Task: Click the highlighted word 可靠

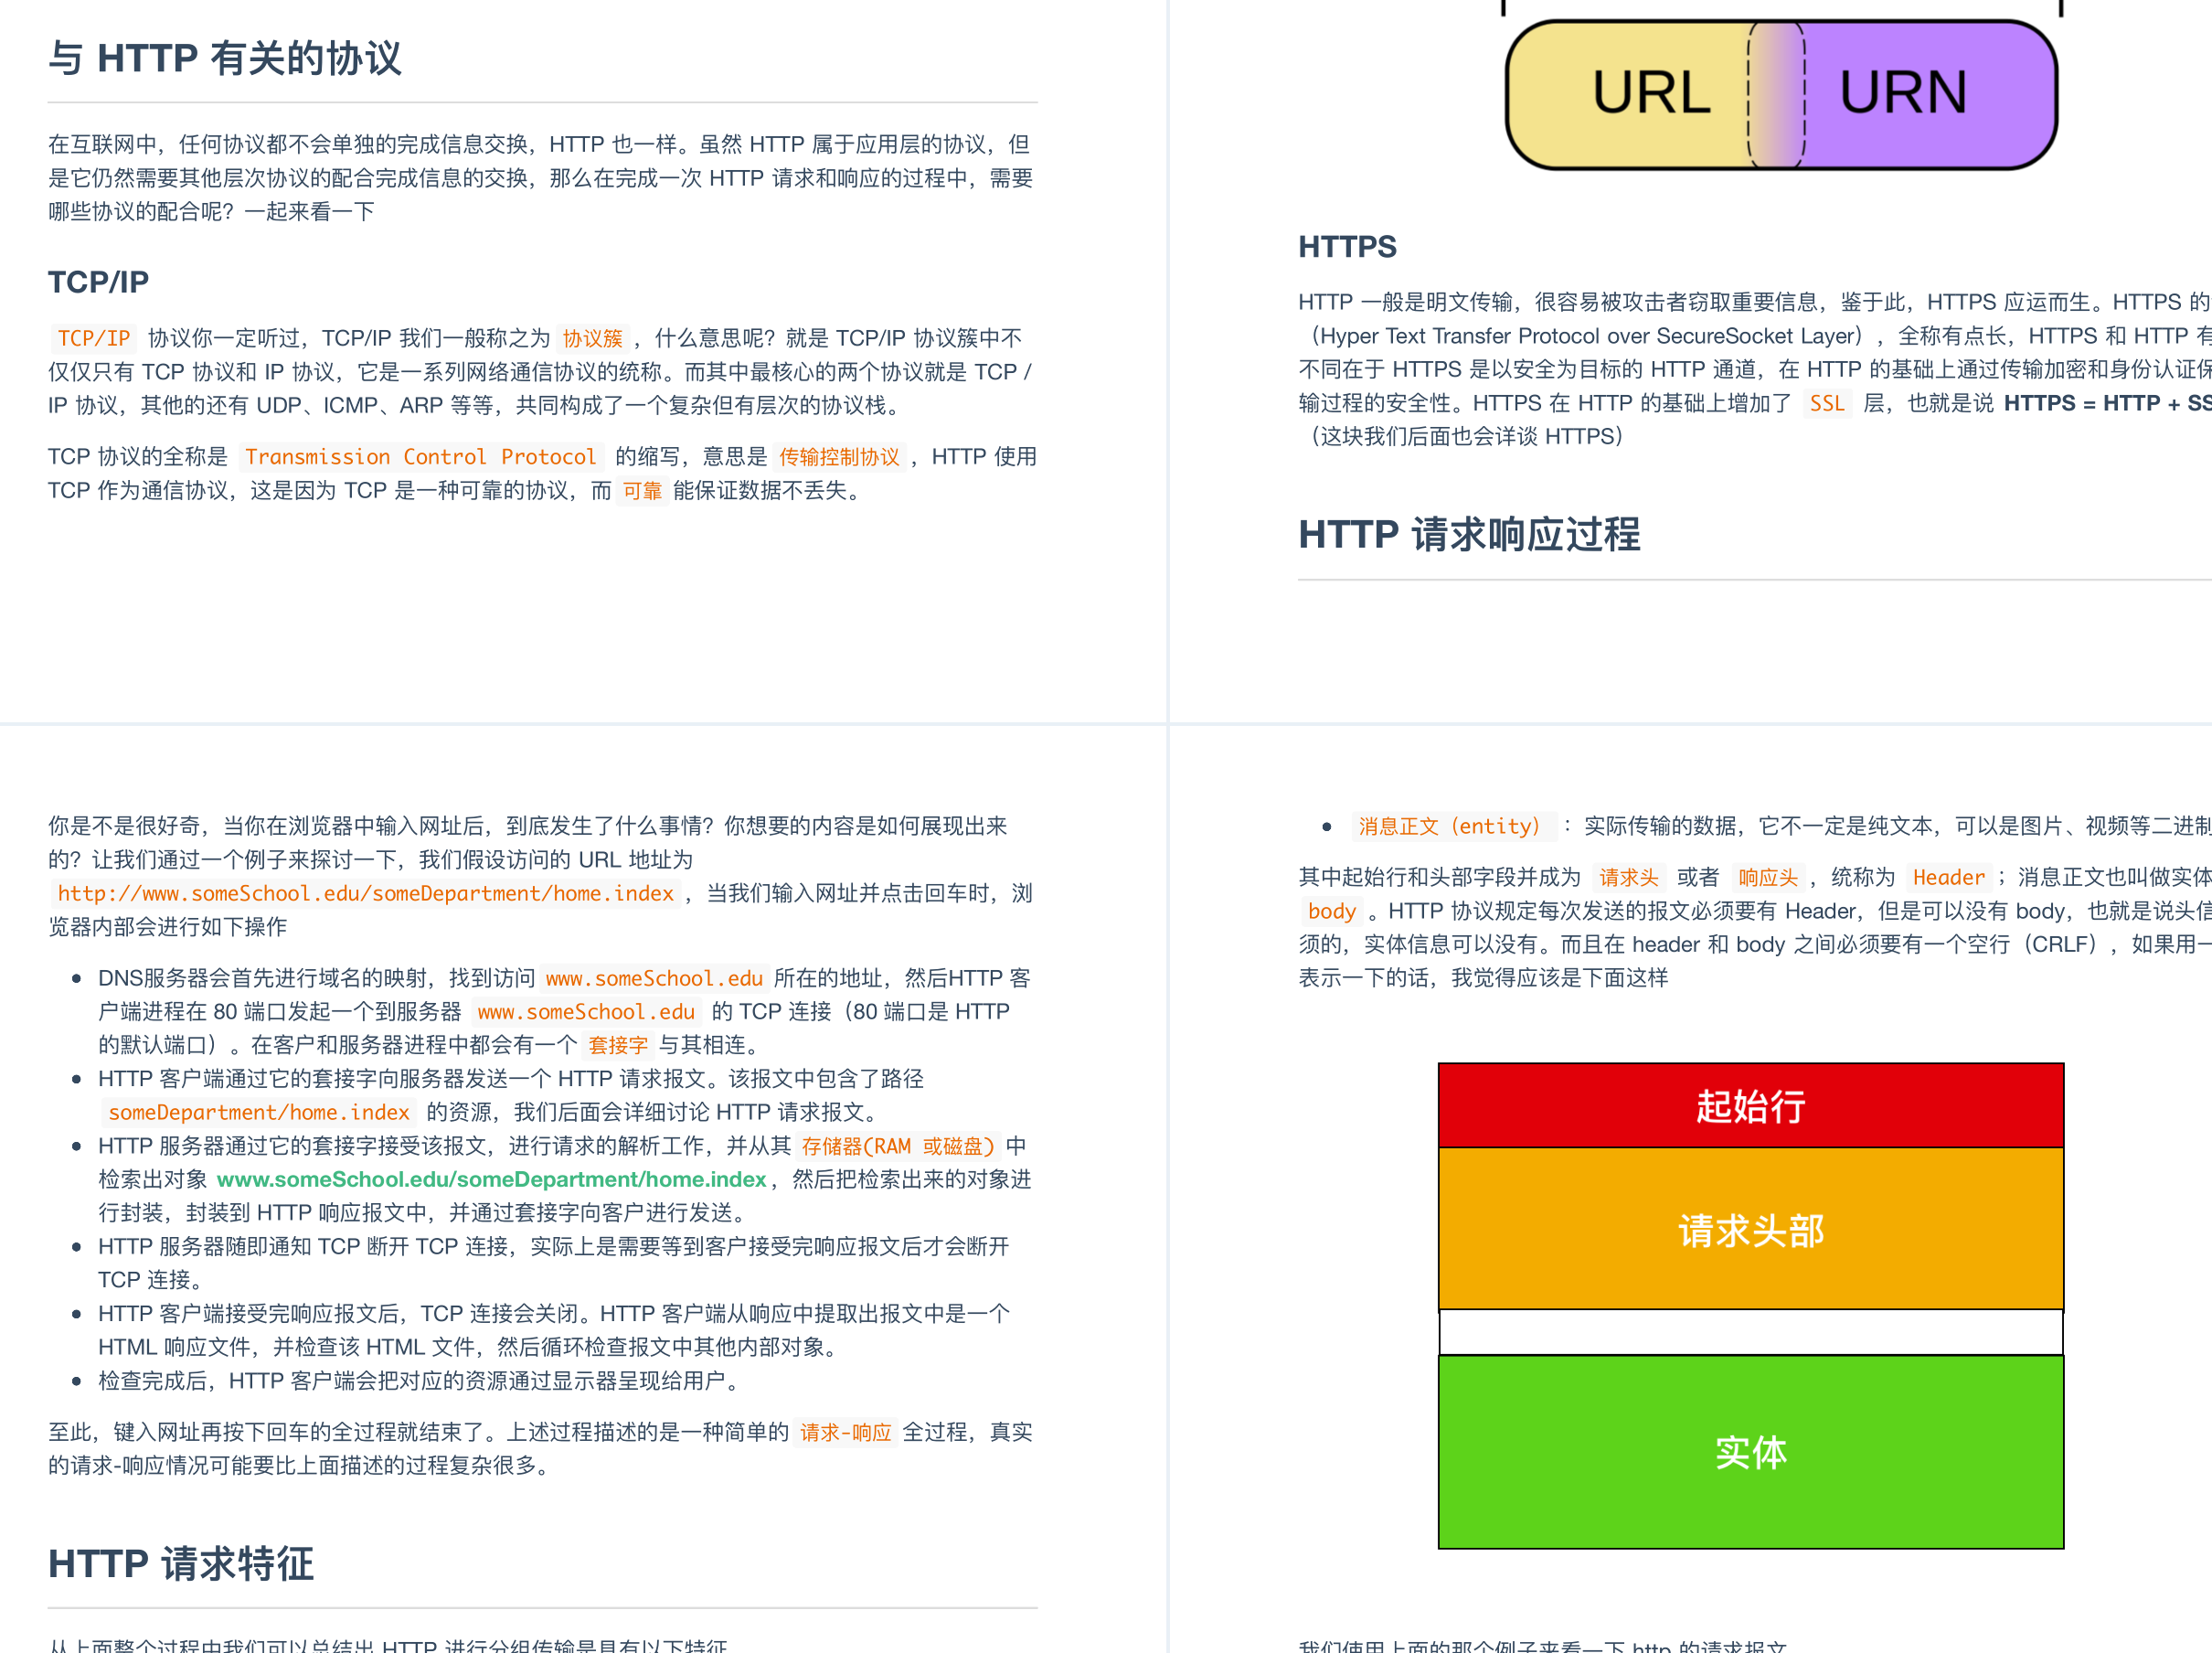Action: 642,491
